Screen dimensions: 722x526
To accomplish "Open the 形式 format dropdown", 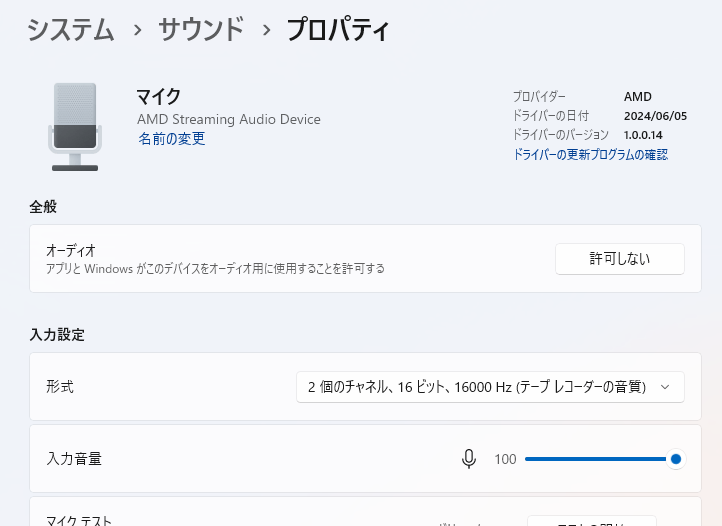I will [x=490, y=387].
